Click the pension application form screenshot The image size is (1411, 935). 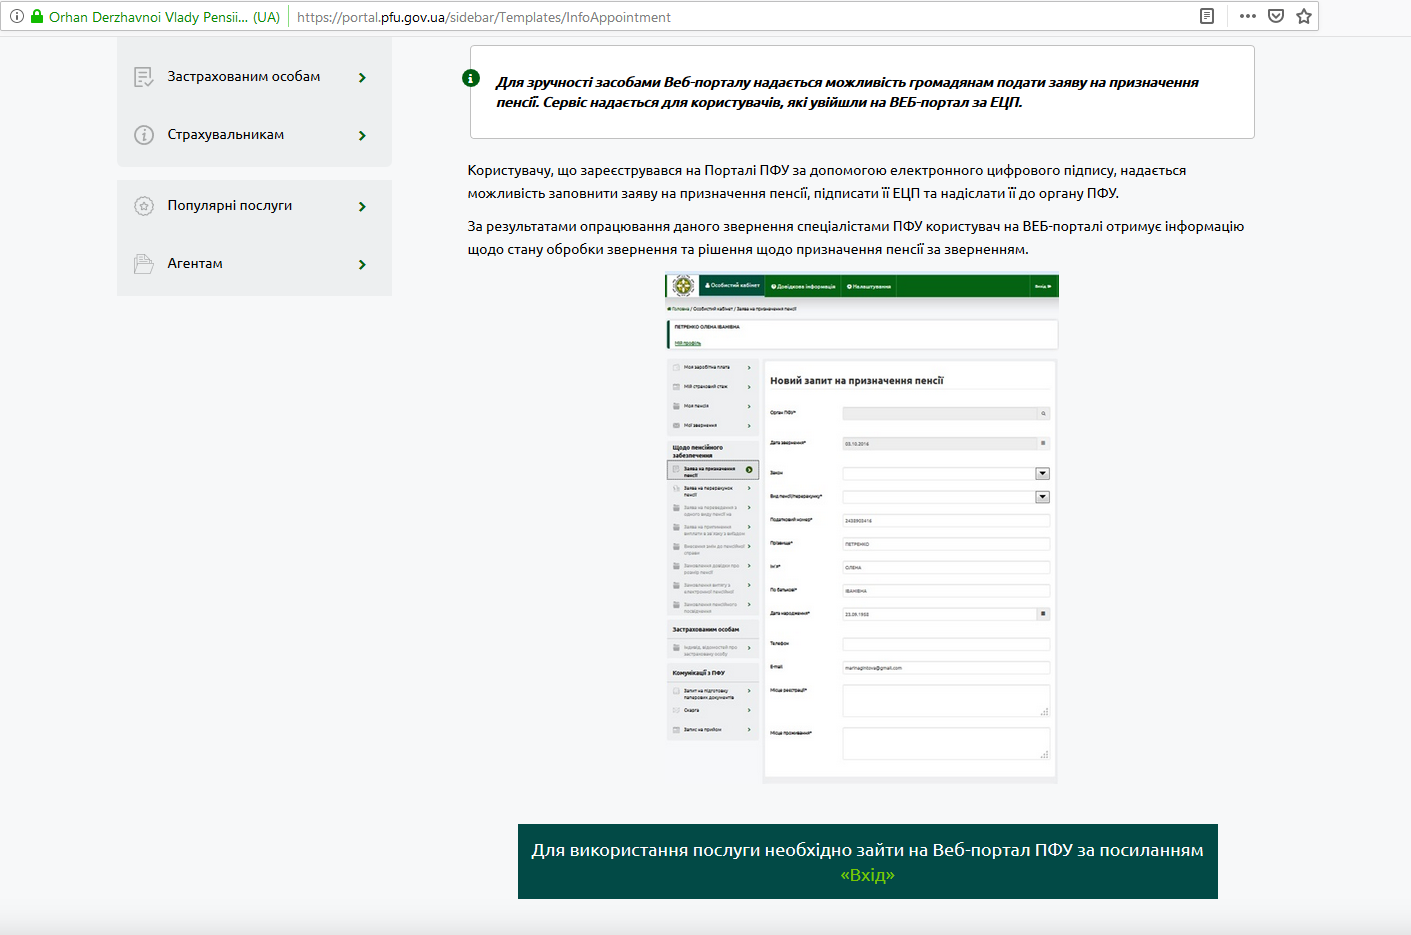coord(861,527)
